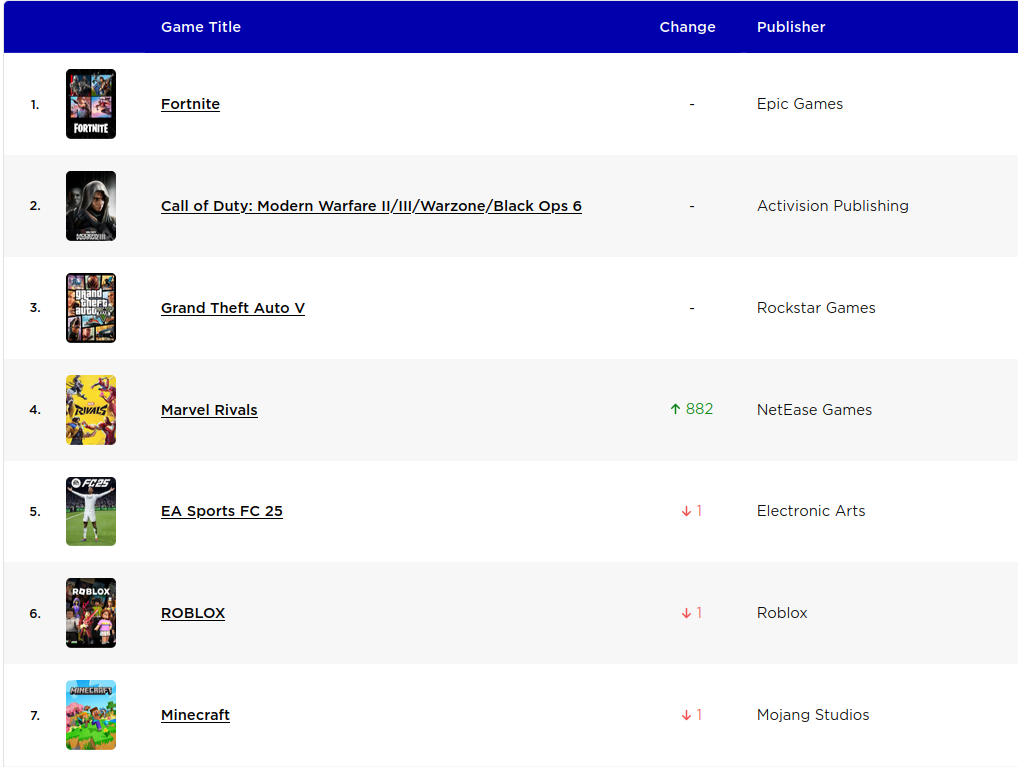
Task: Click the ROBLOX title link
Action: tap(193, 613)
